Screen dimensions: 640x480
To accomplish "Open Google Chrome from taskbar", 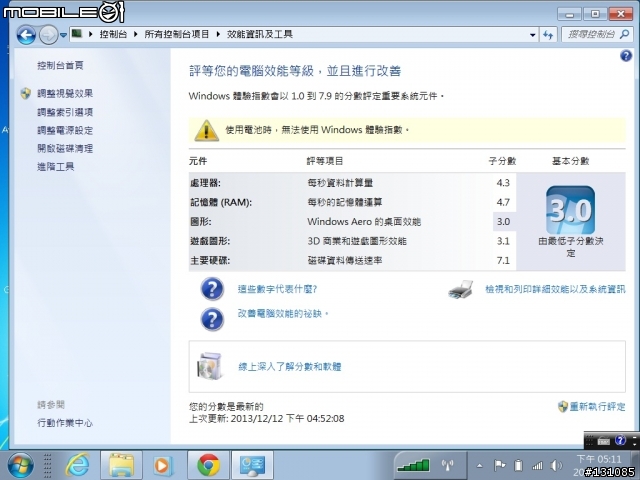I will pos(208,466).
